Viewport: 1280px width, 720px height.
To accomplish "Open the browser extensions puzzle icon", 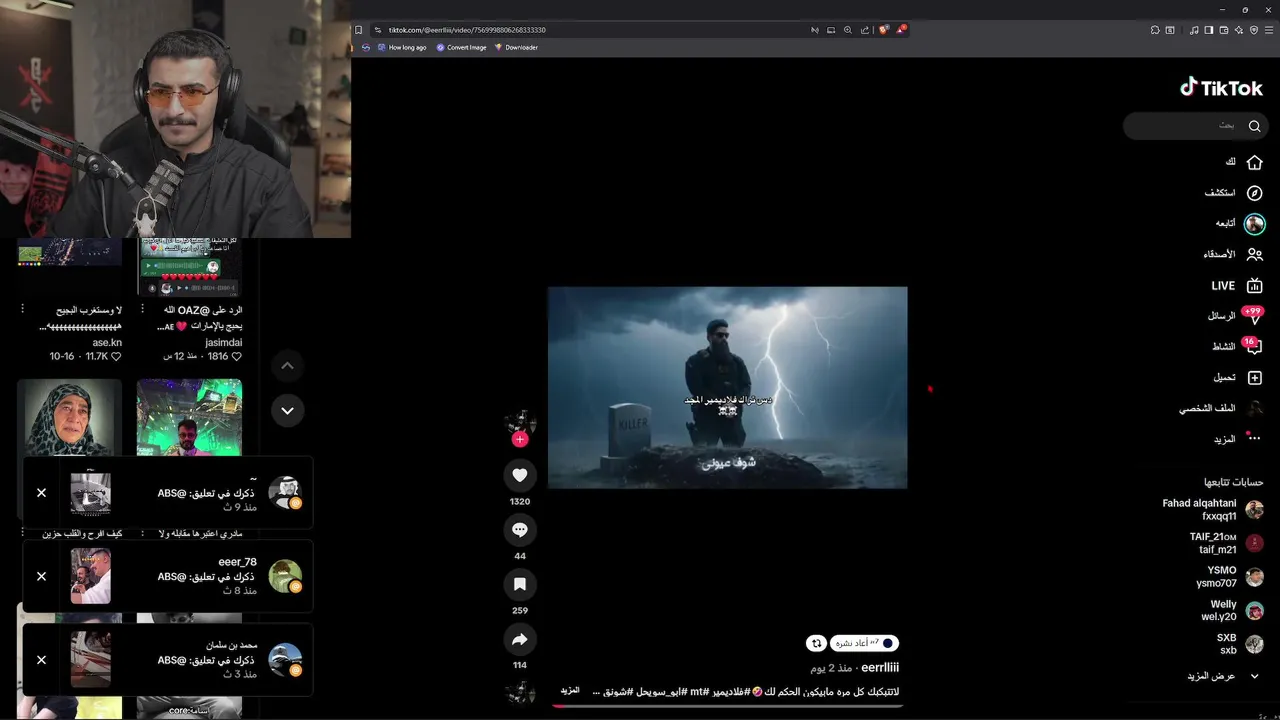I will pyautogui.click(x=1155, y=30).
